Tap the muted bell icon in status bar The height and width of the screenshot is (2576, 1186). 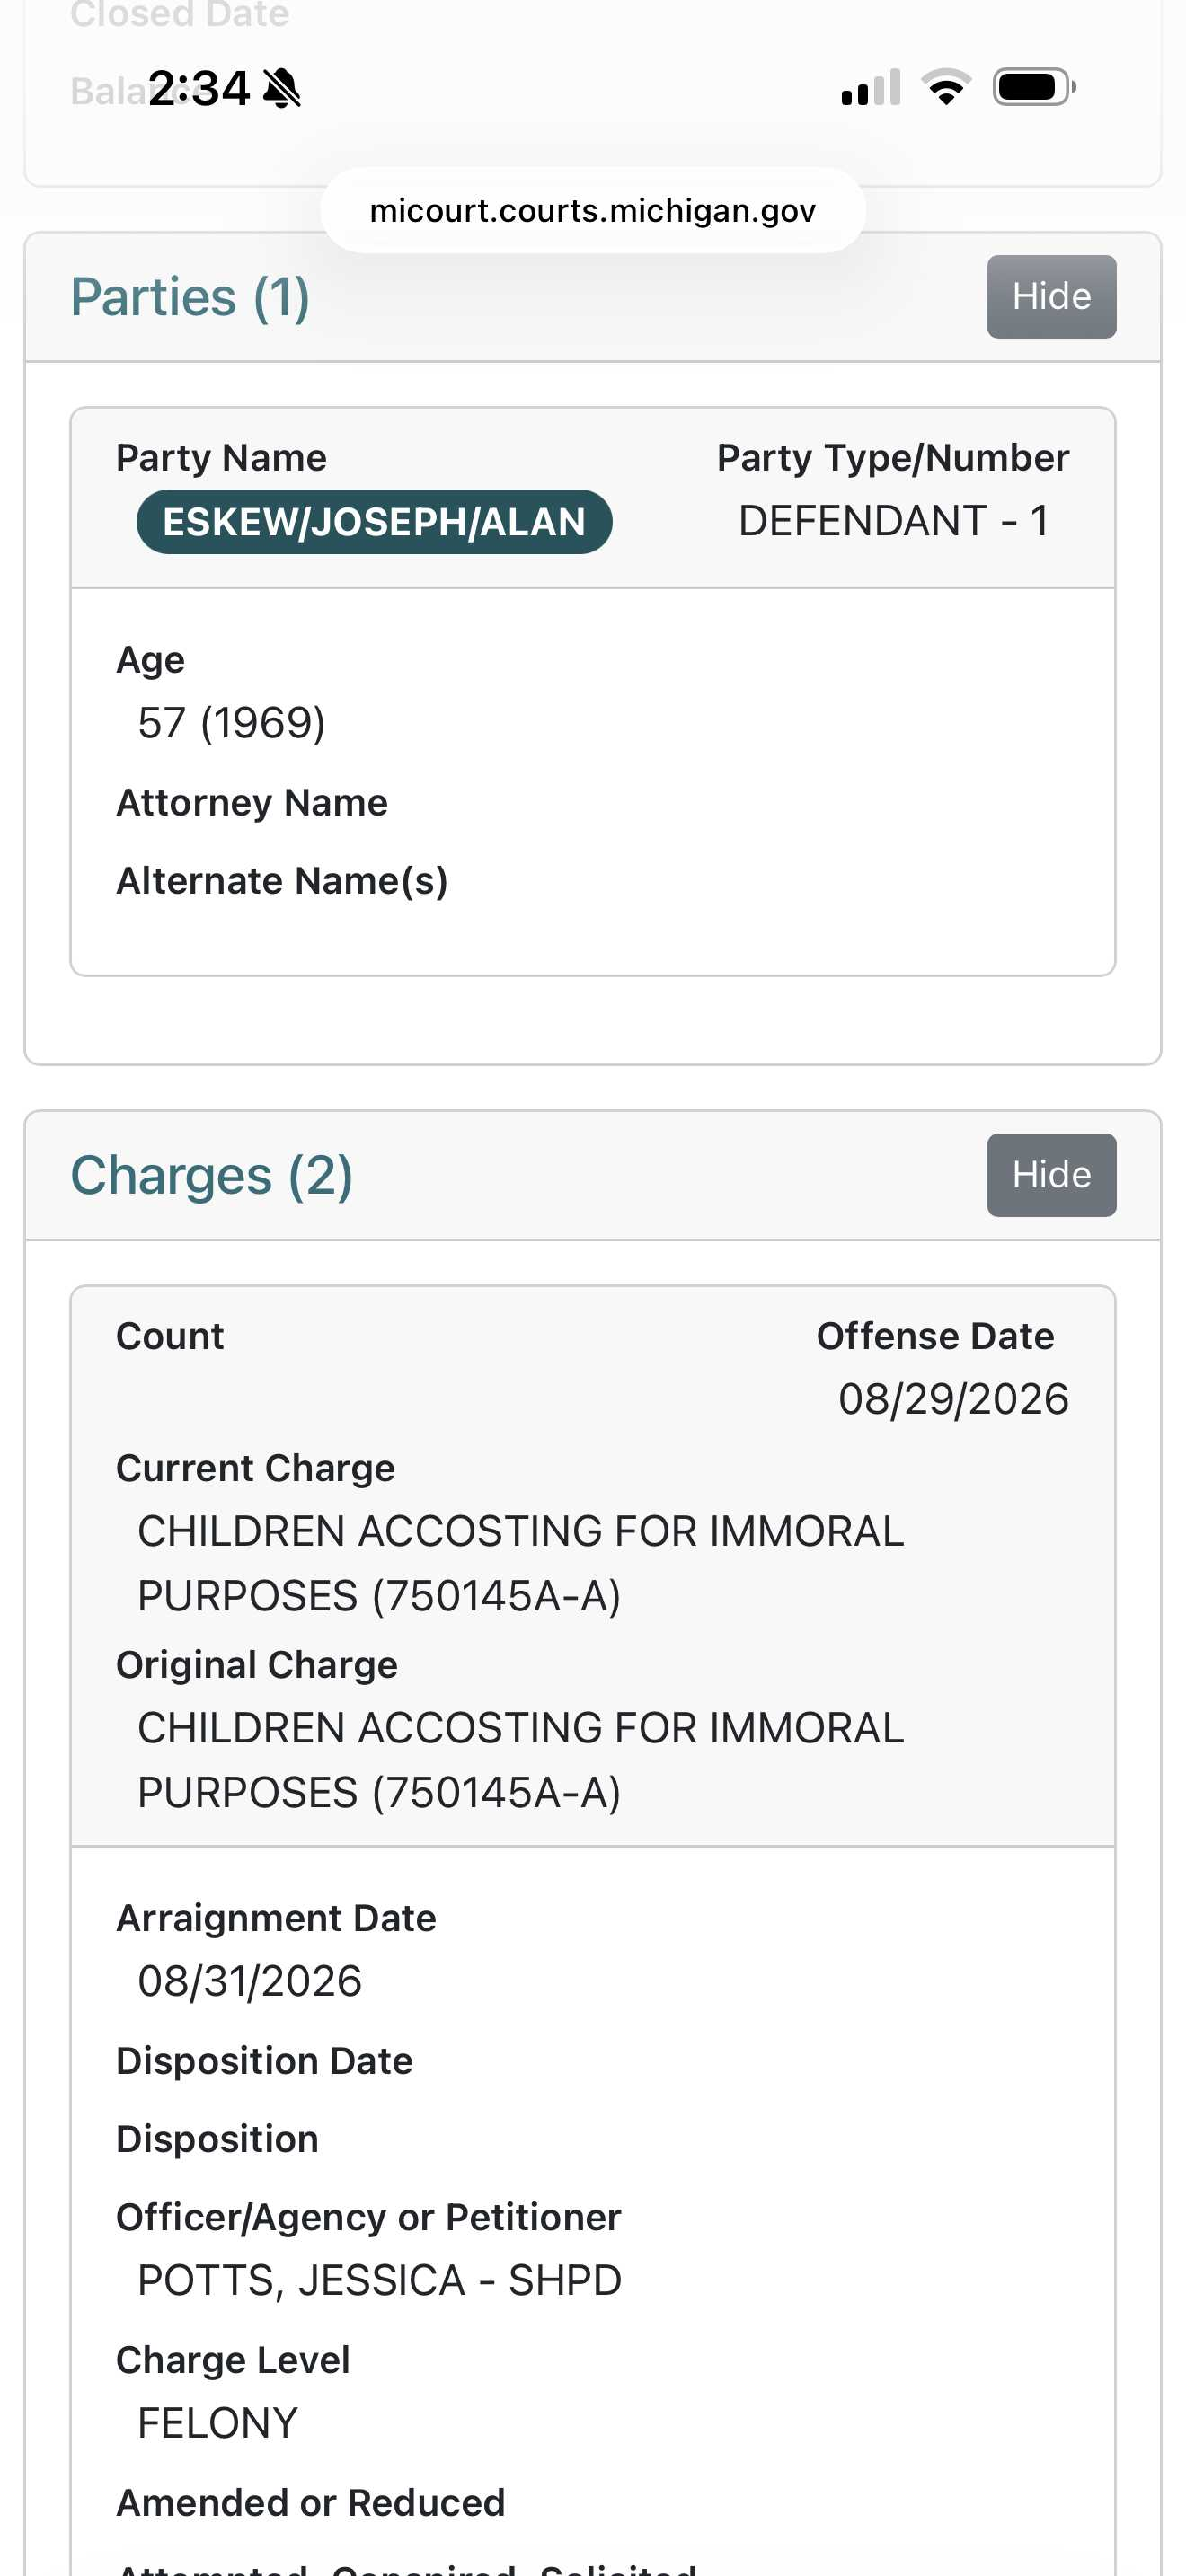click(282, 88)
